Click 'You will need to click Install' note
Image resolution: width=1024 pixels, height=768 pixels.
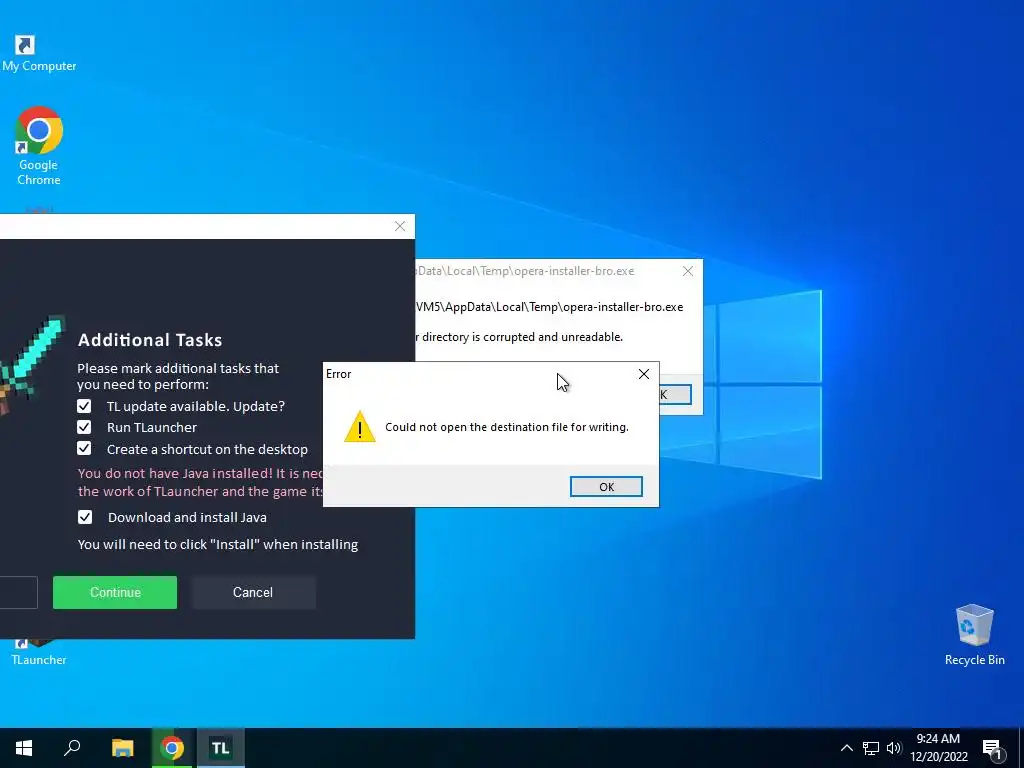pyautogui.click(x=217, y=545)
